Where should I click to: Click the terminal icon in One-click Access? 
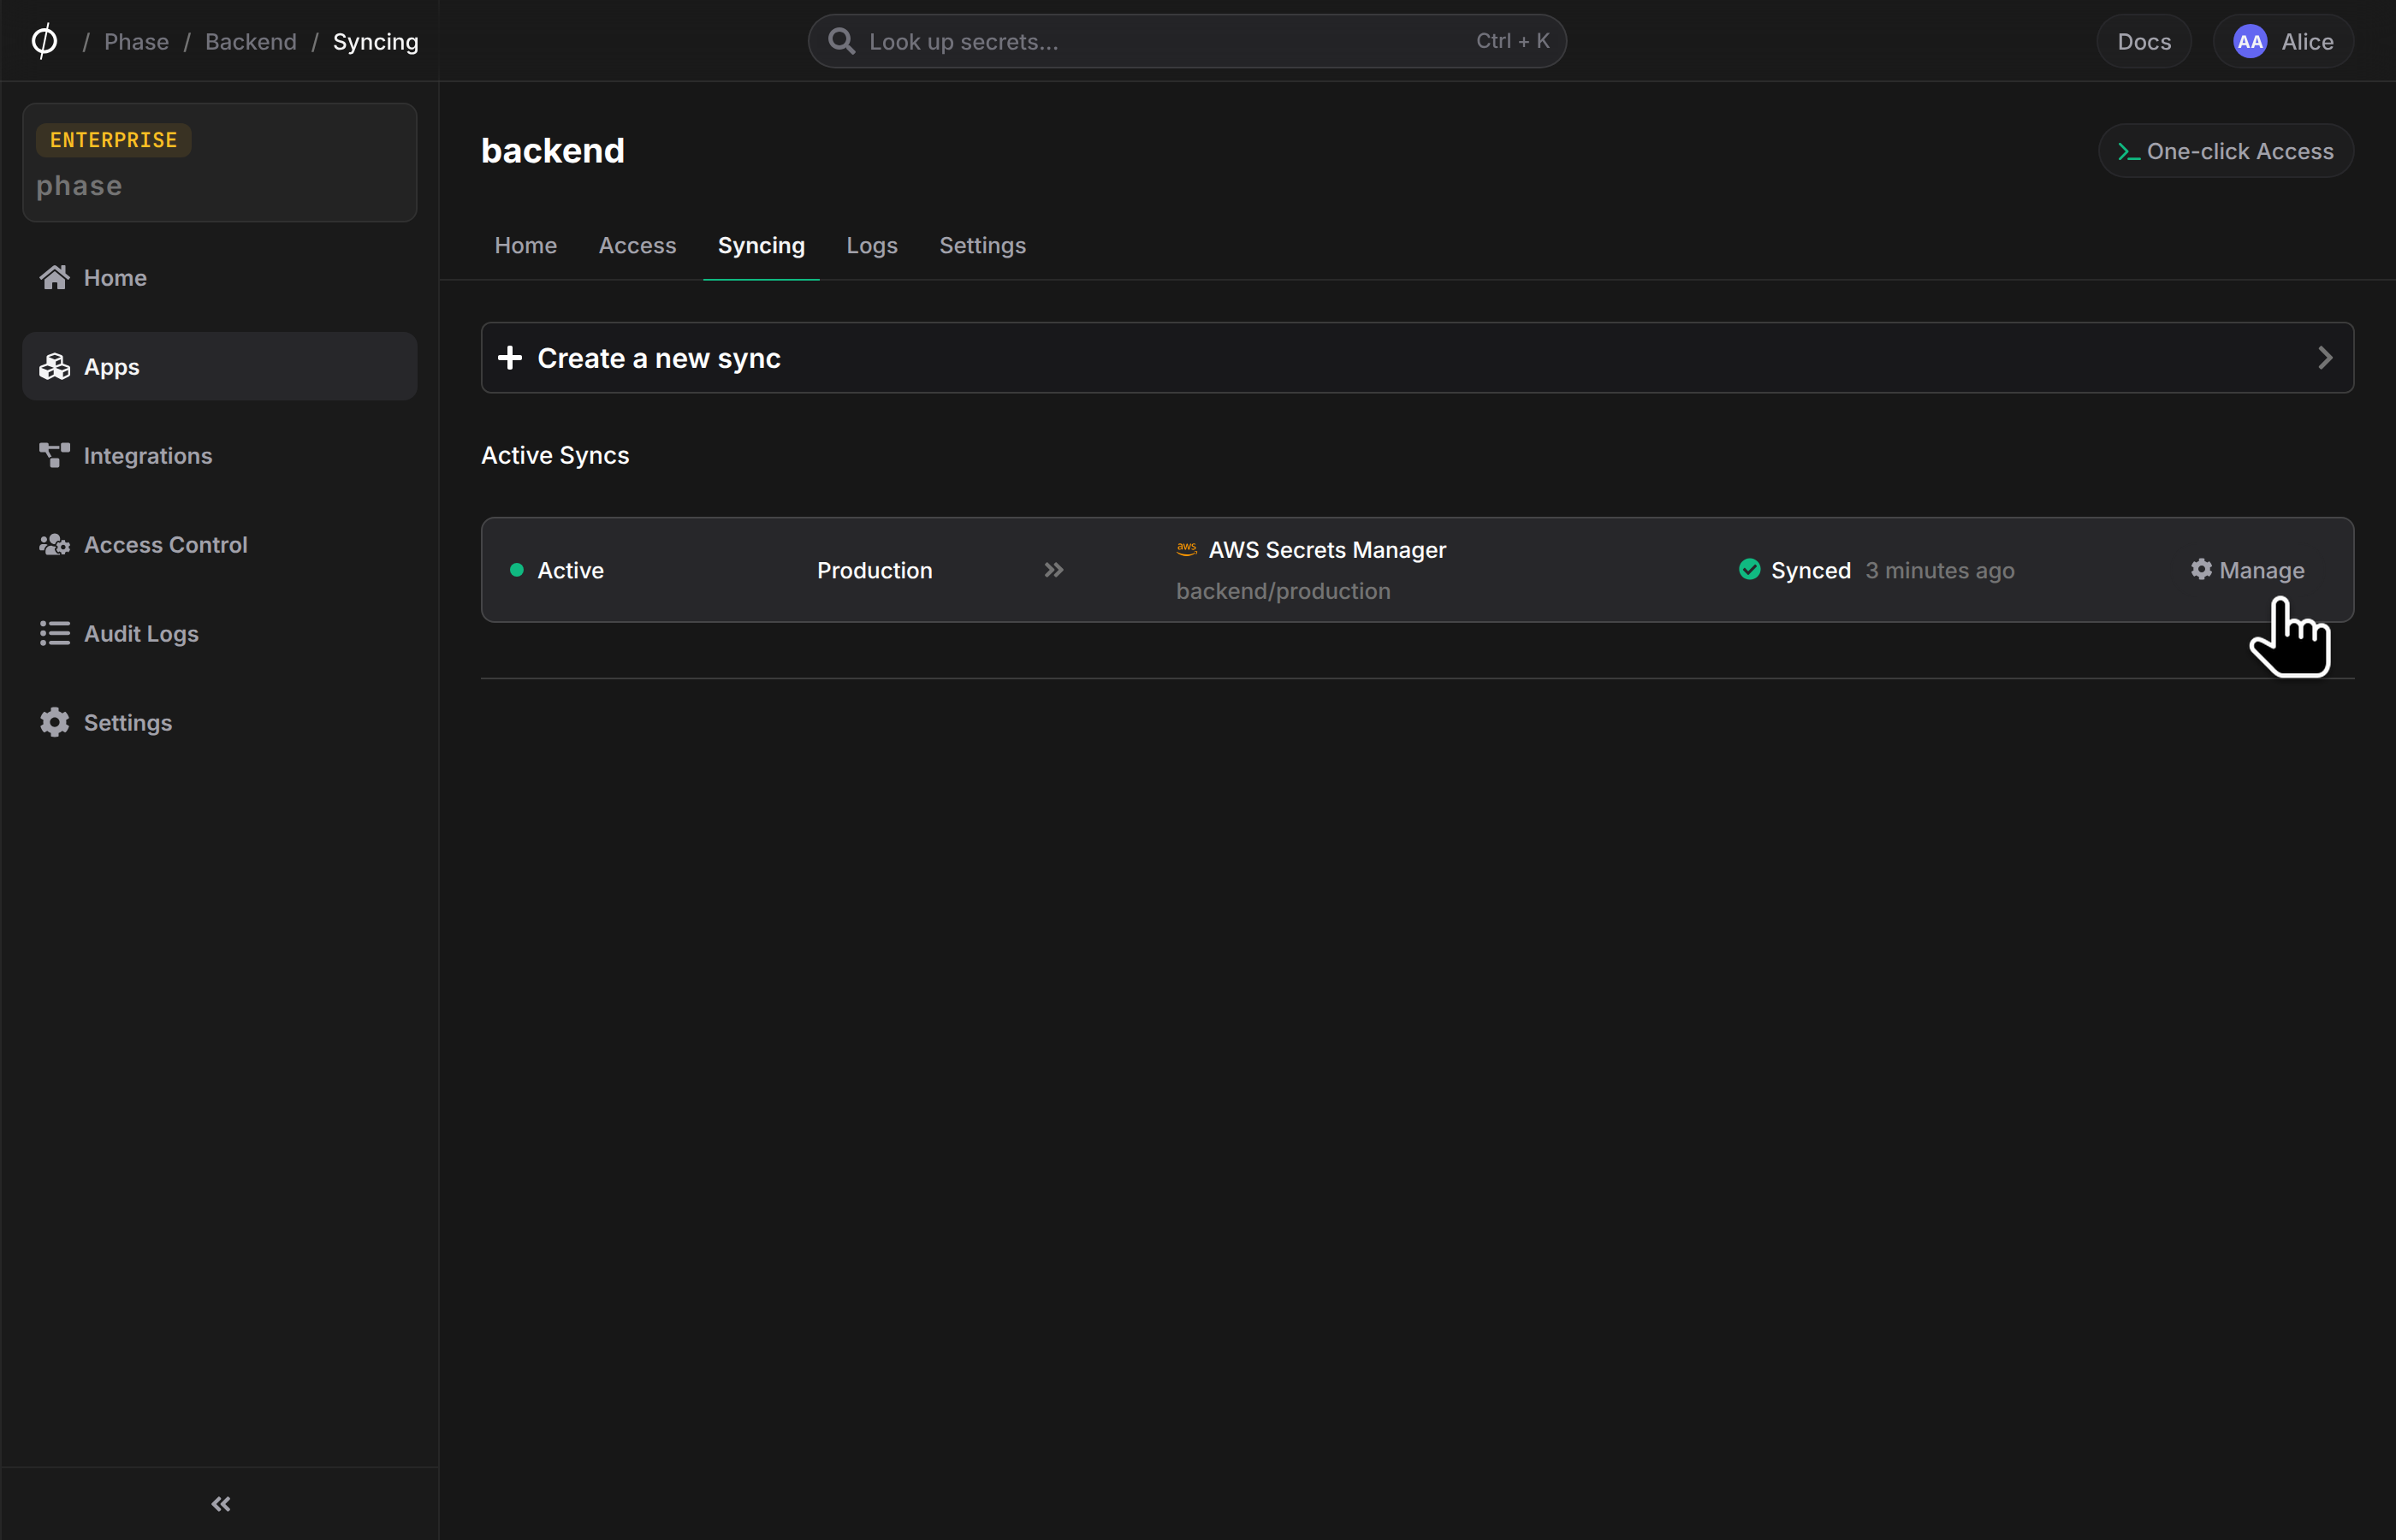[2128, 152]
